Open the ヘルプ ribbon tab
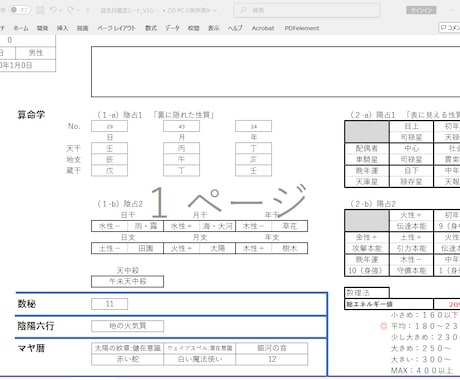The height and width of the screenshot is (380, 460). tap(235, 28)
